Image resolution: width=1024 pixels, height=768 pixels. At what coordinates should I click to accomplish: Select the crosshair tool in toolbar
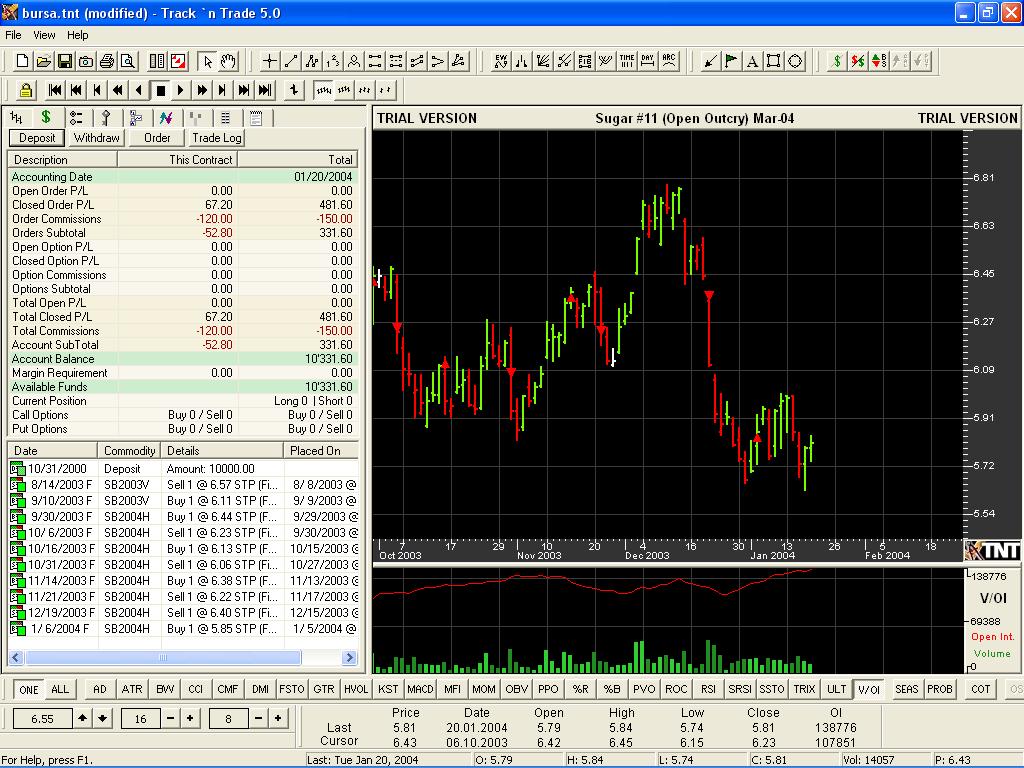pos(269,61)
